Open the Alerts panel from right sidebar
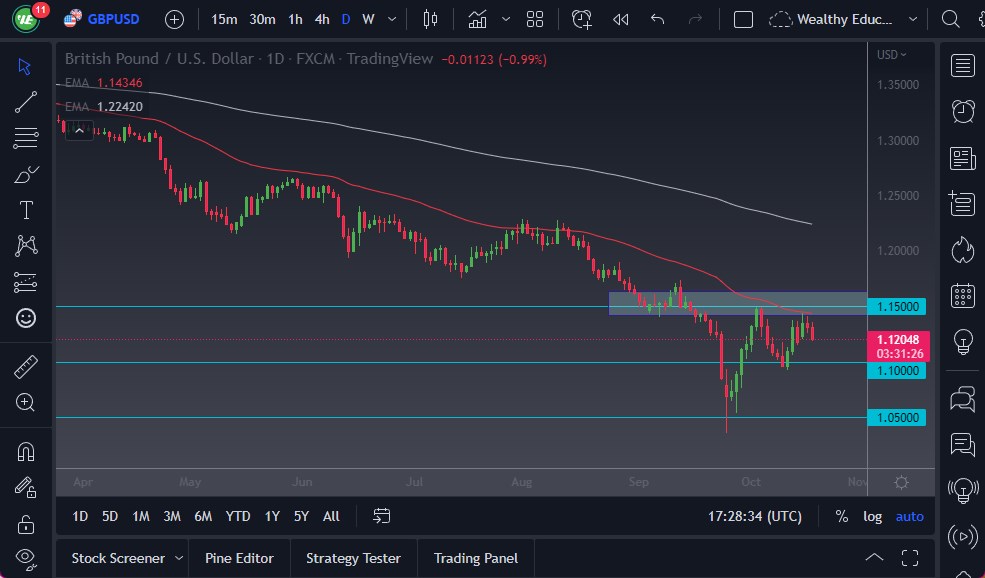 (x=961, y=111)
